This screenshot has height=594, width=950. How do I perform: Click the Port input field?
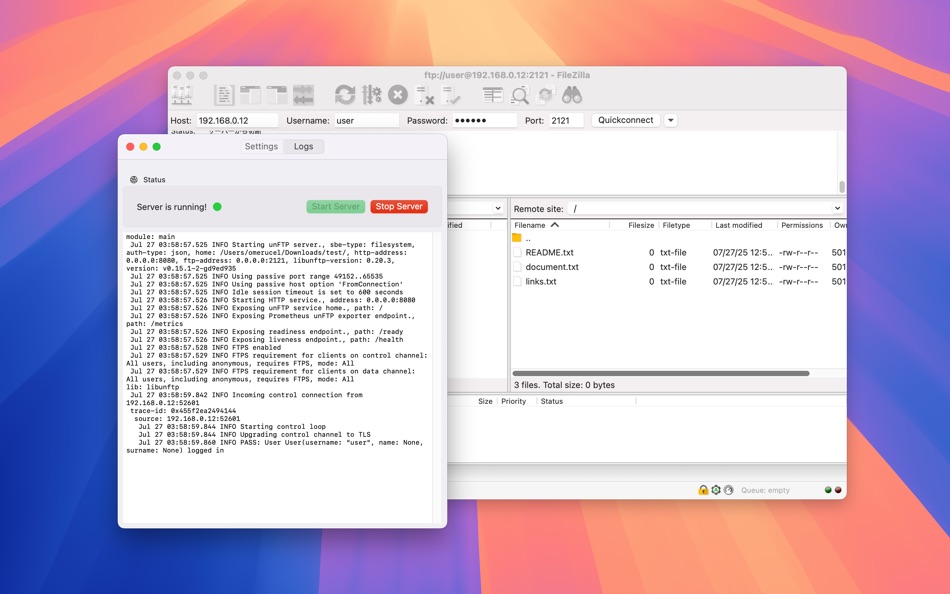coord(566,120)
